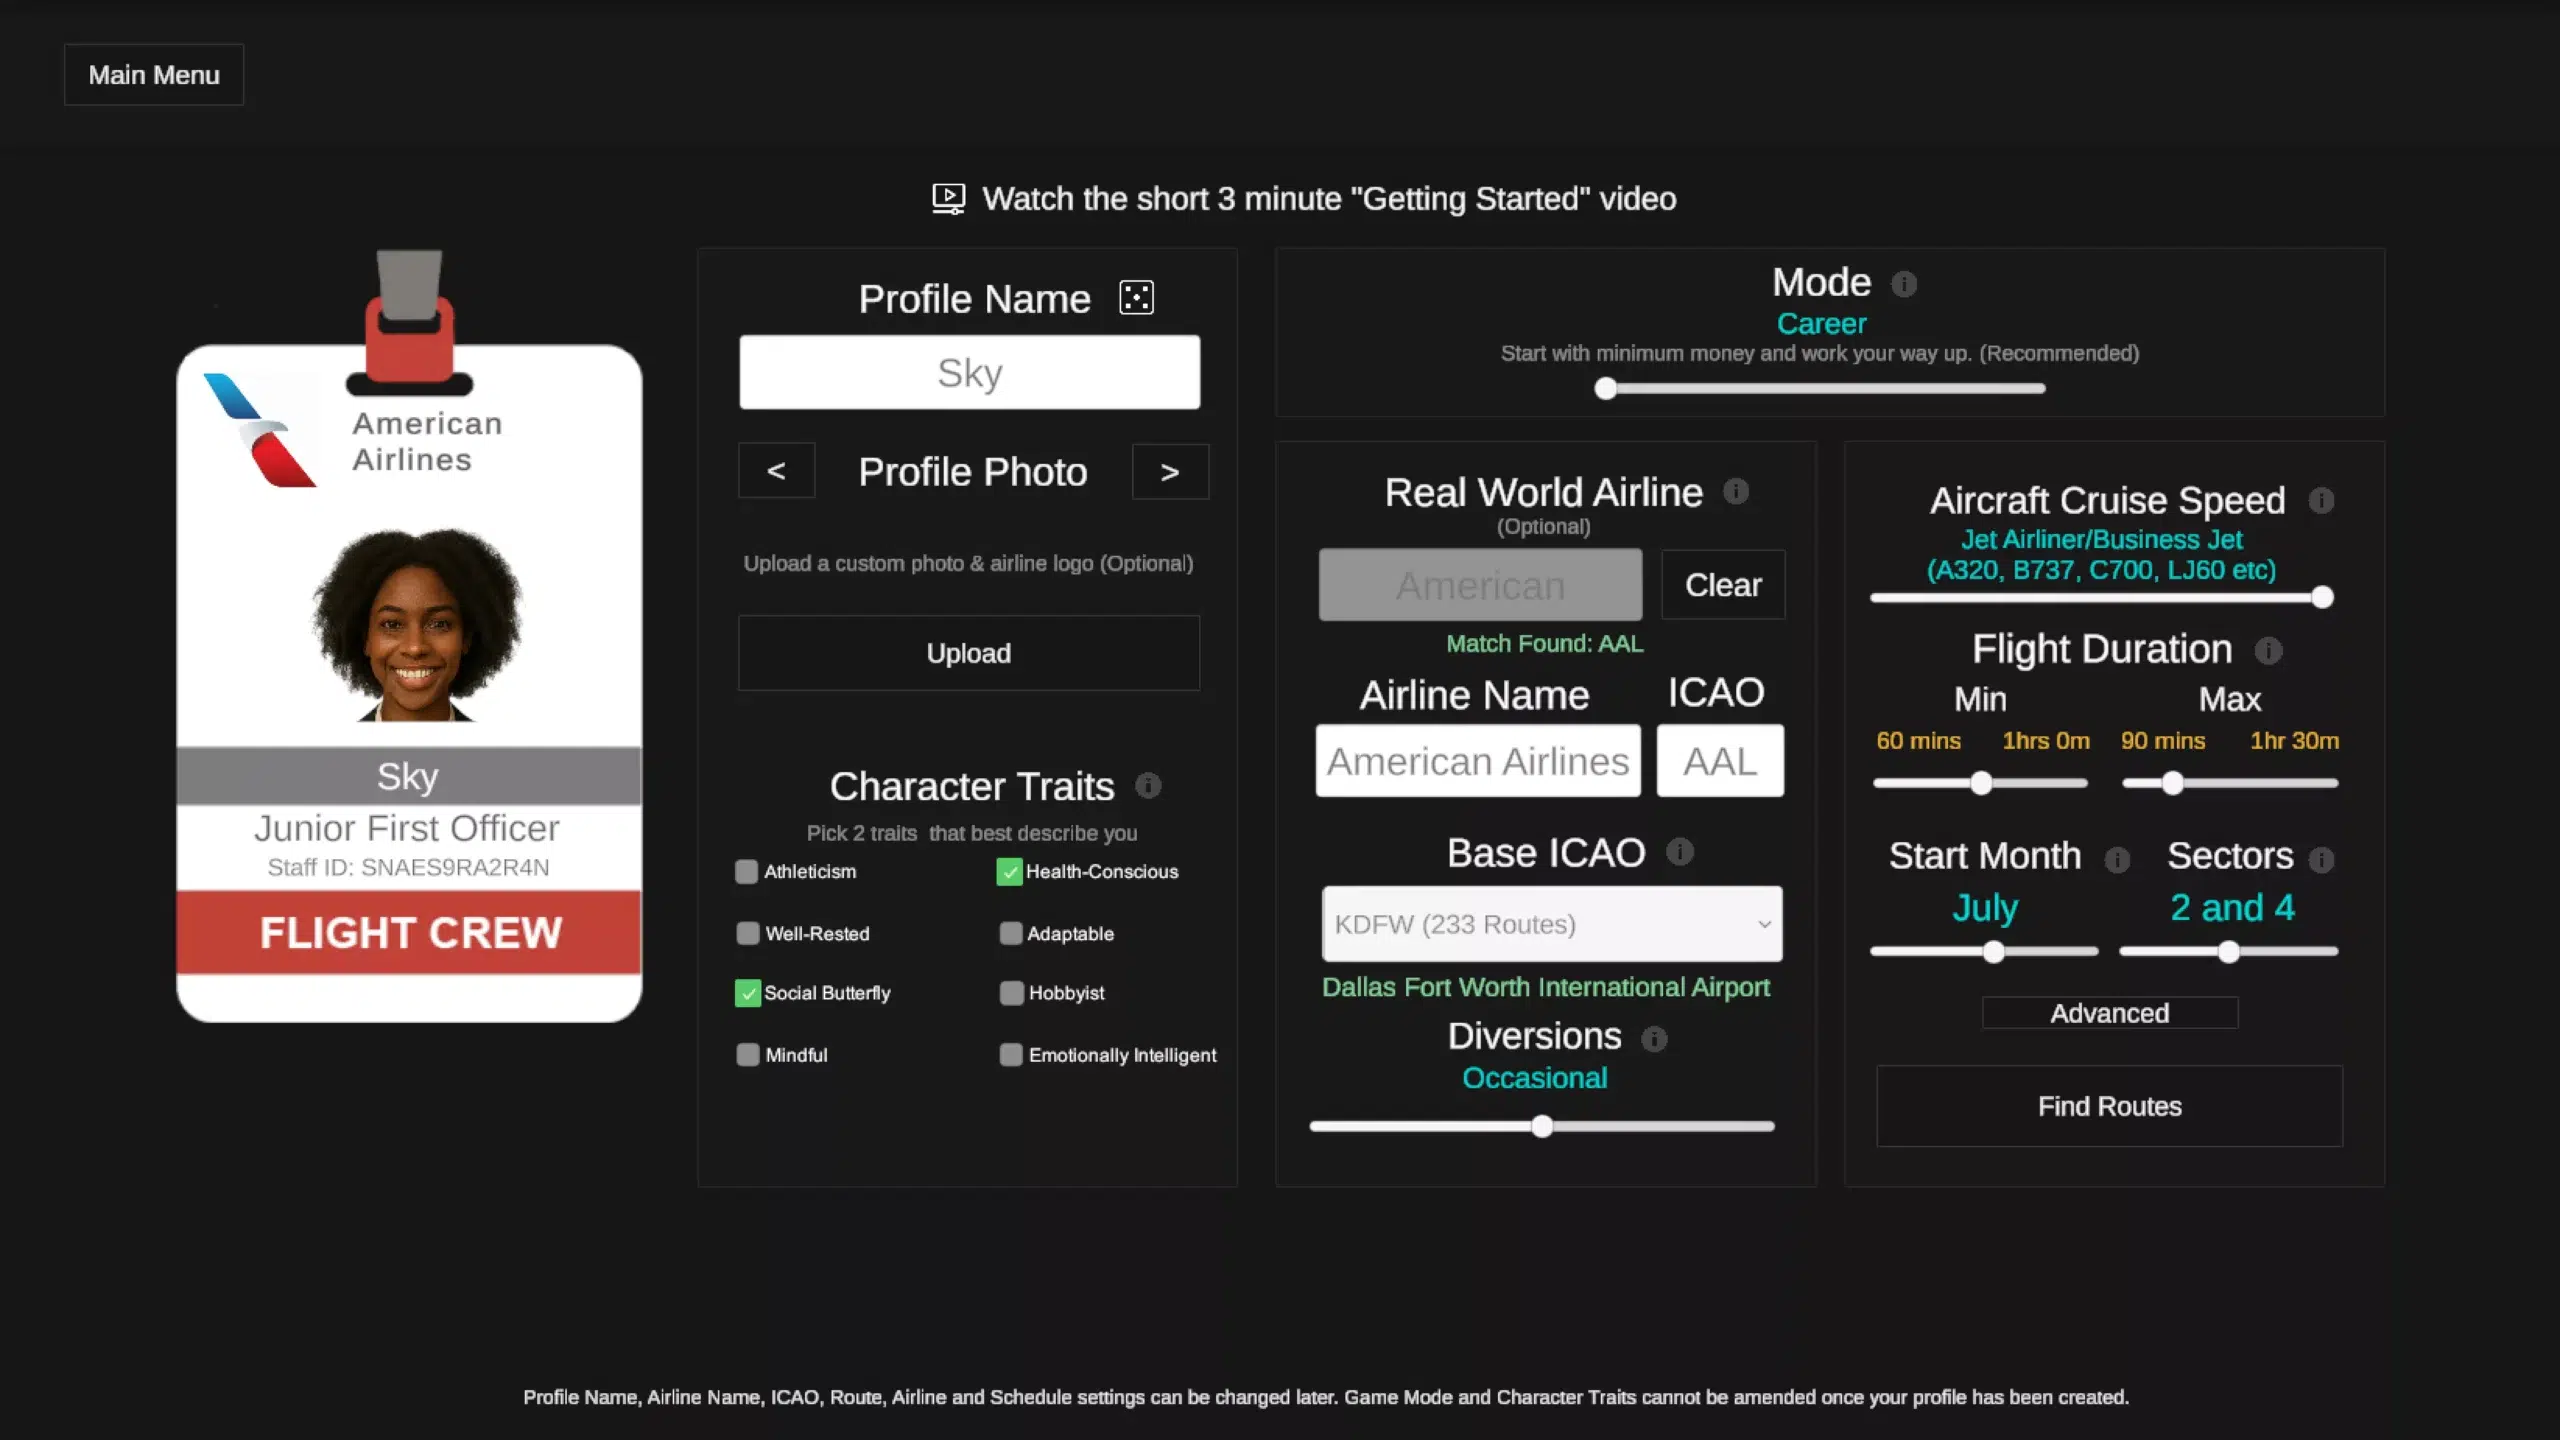The width and height of the screenshot is (2560, 1440).
Task: Go to next profile photo
Action: click(1169, 472)
